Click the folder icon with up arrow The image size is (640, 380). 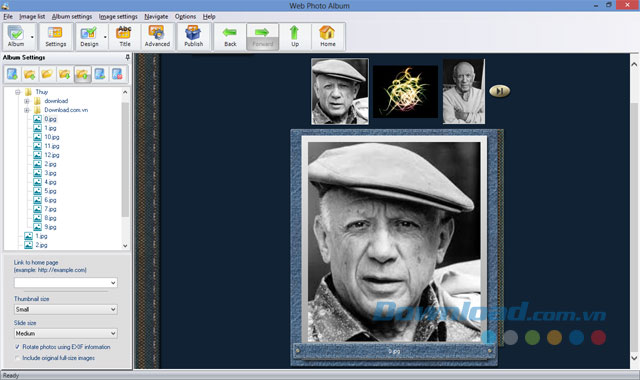tap(82, 74)
